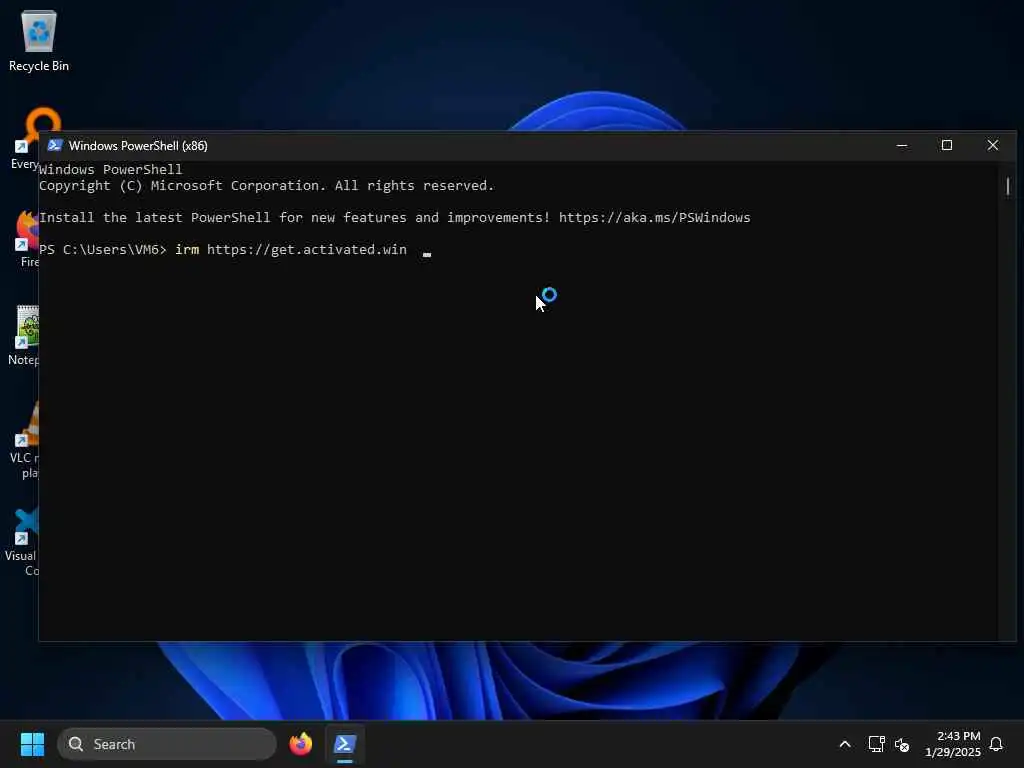Open the notifications bell
Screen dimensions: 1024x768
point(996,744)
